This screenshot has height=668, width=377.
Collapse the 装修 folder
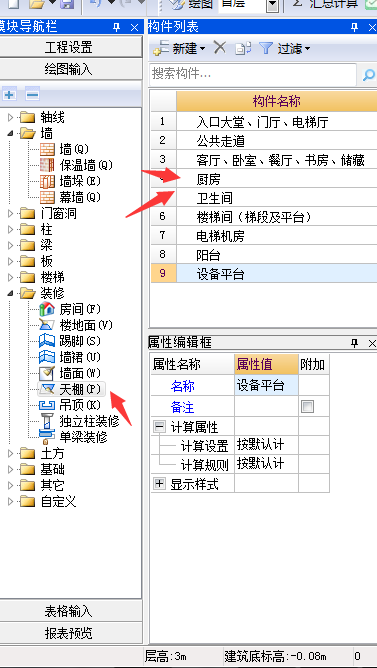pos(11,293)
